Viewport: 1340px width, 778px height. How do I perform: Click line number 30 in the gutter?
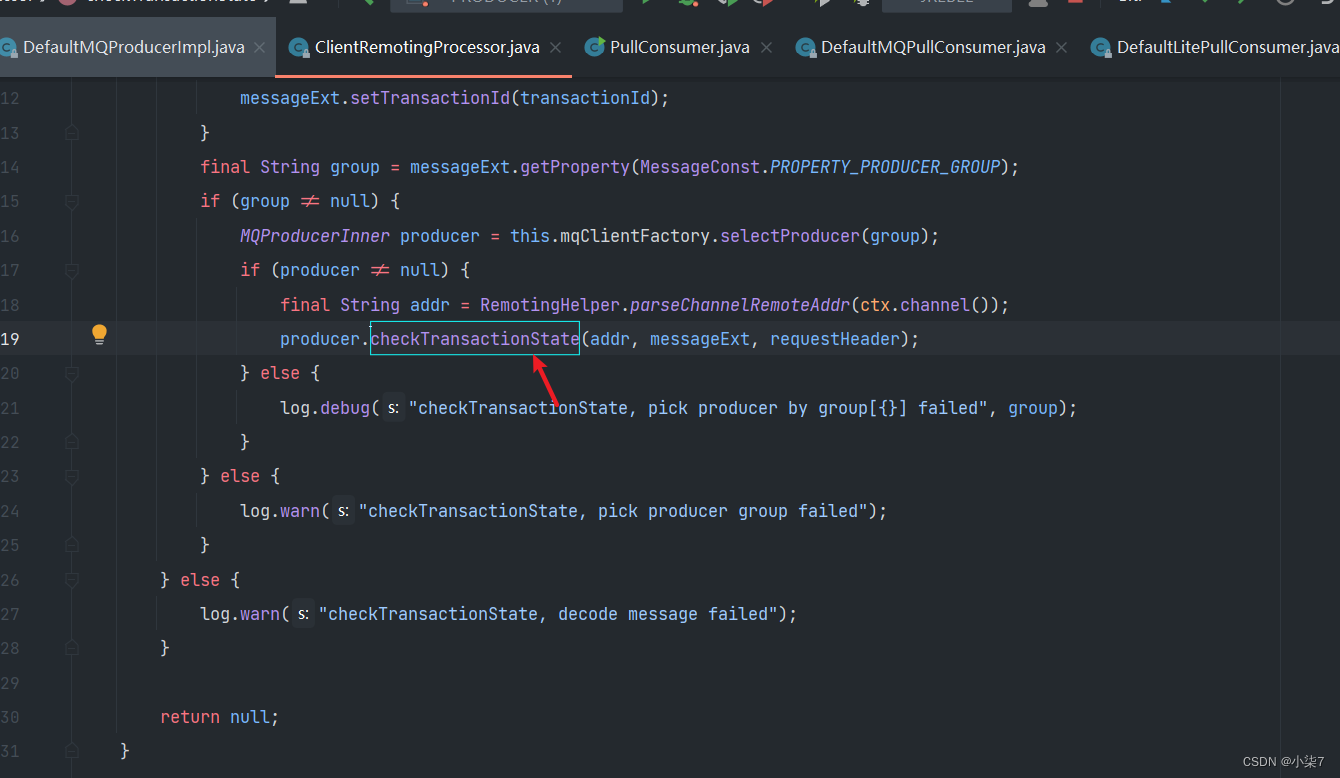click(x=10, y=717)
